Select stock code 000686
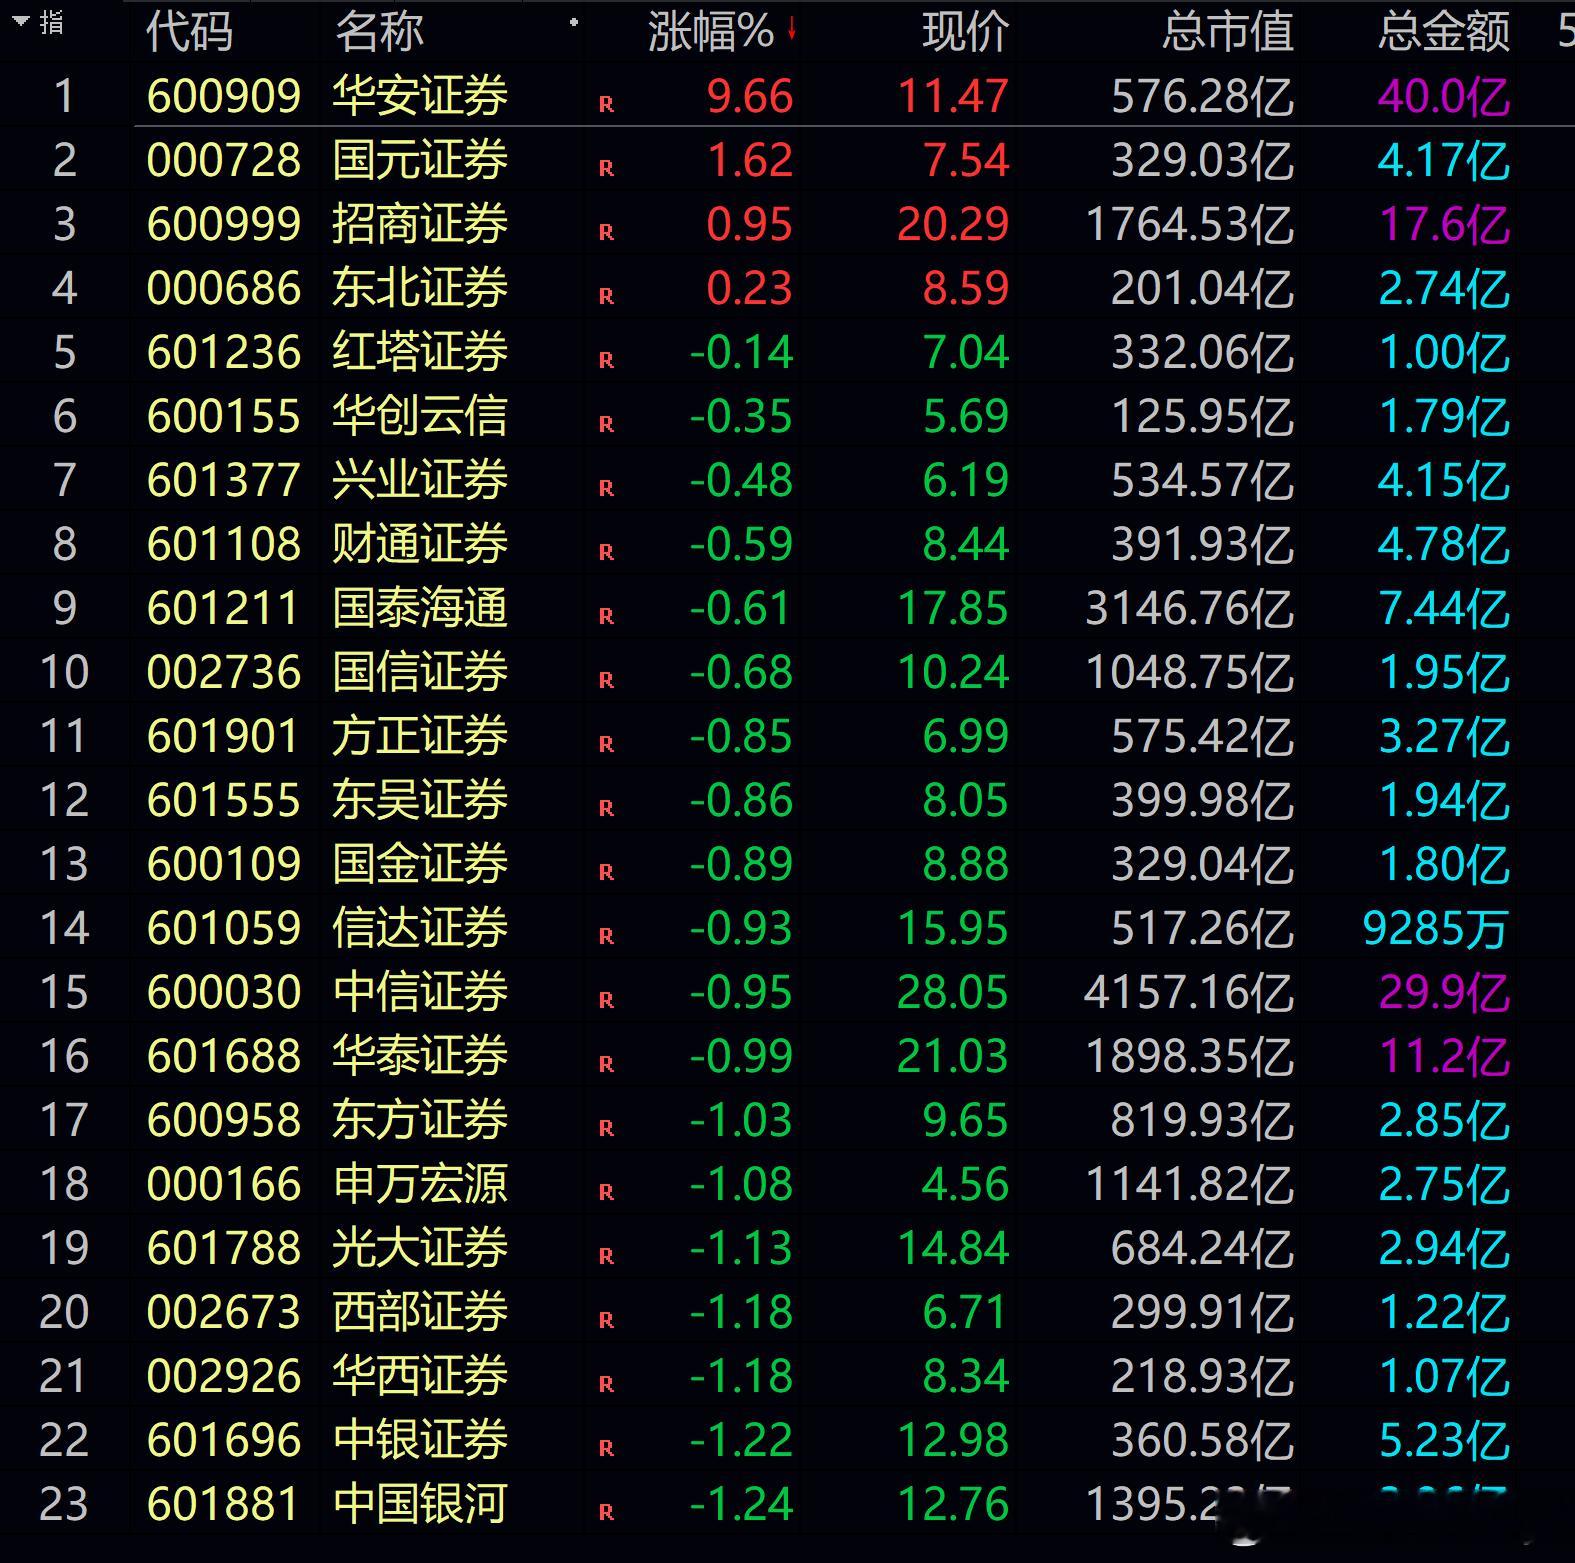 point(224,288)
